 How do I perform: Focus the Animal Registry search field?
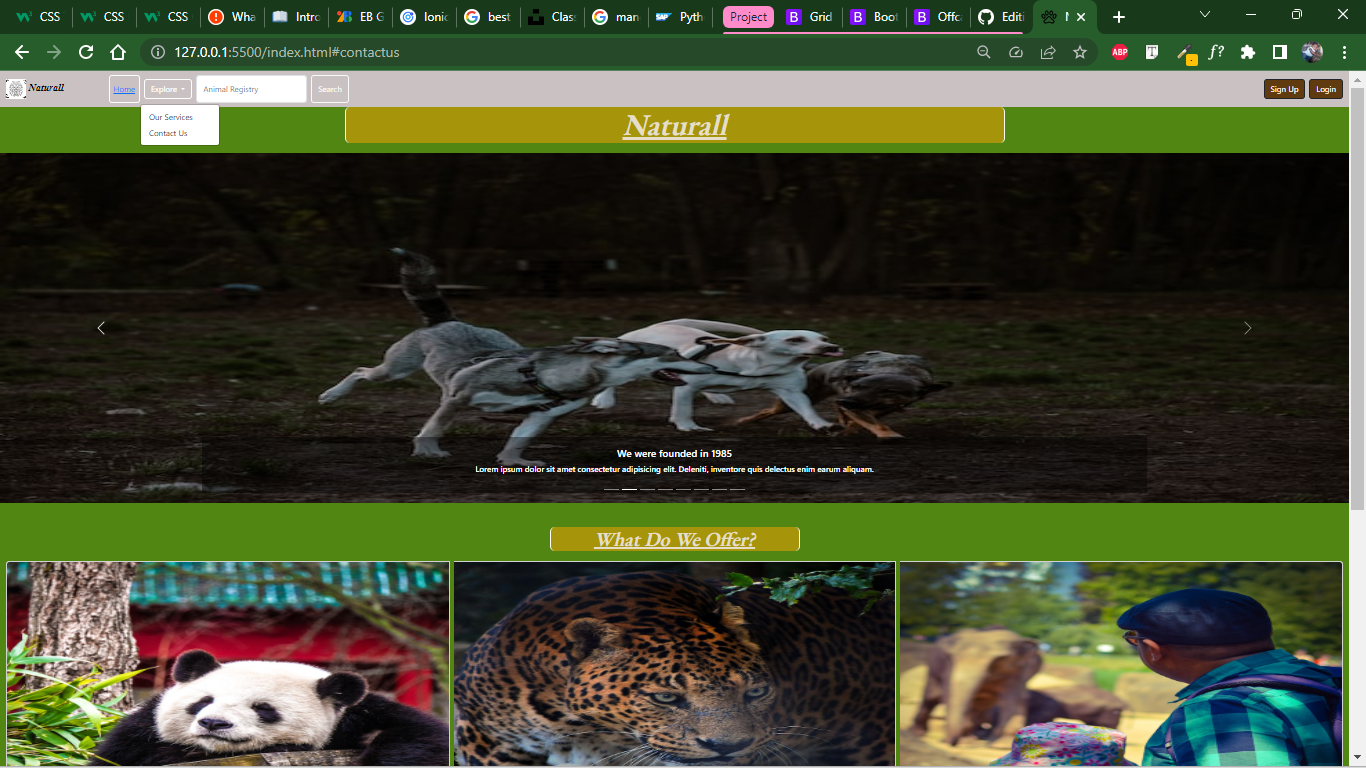click(252, 89)
